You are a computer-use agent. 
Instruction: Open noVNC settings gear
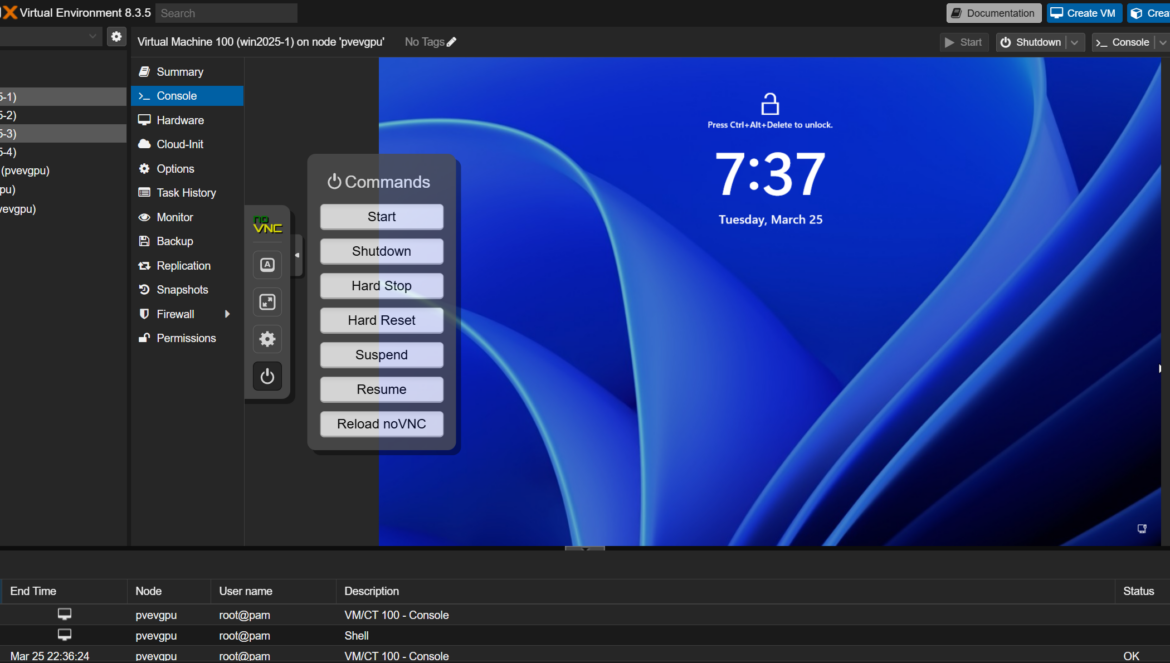coord(267,339)
